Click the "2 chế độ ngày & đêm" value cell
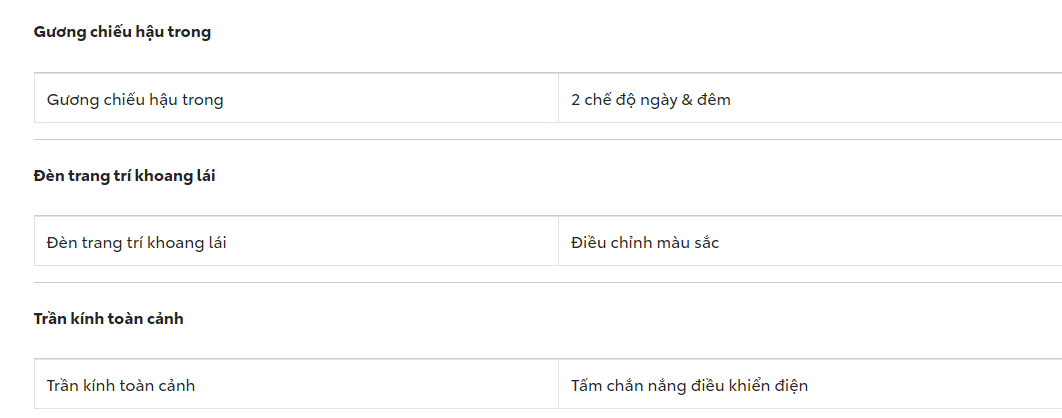 (651, 100)
